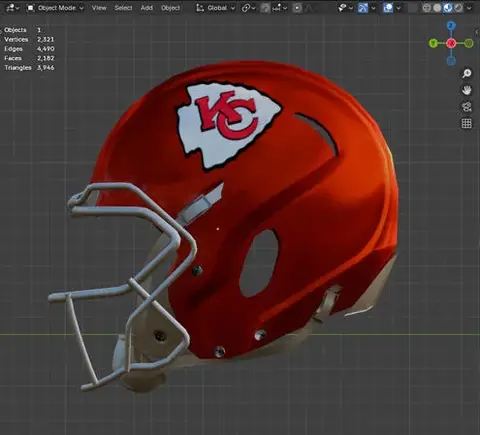This screenshot has width=480, height=435.
Task: Toggle the X-ray button
Action: (x=413, y=8)
